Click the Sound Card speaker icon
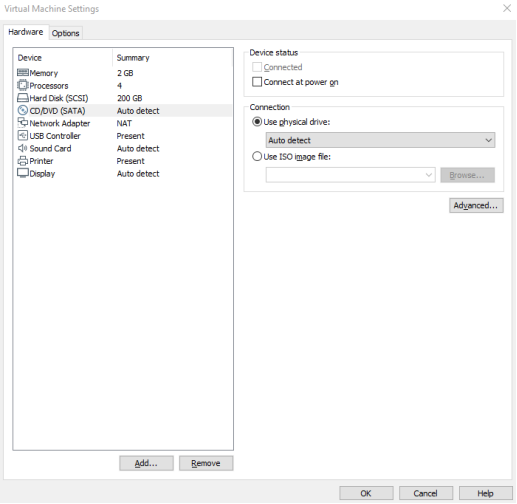 (23, 148)
